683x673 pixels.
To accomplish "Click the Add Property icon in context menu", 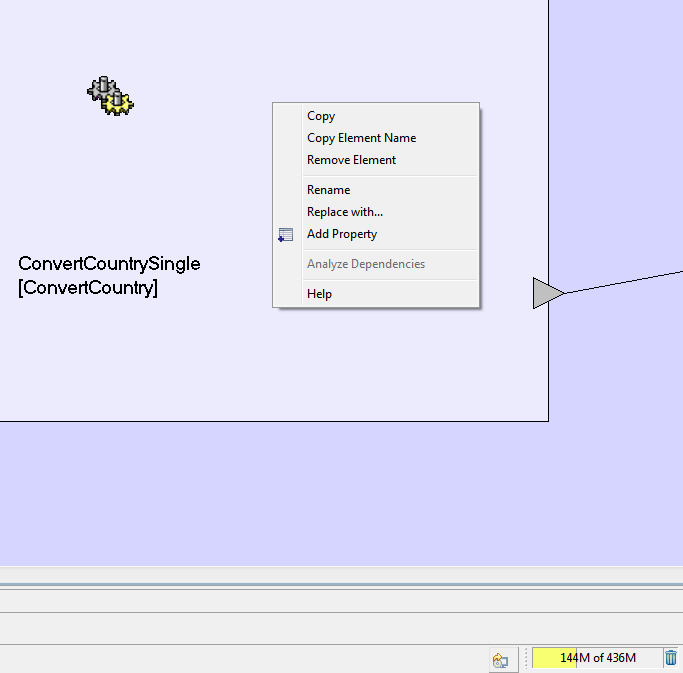I will [286, 235].
